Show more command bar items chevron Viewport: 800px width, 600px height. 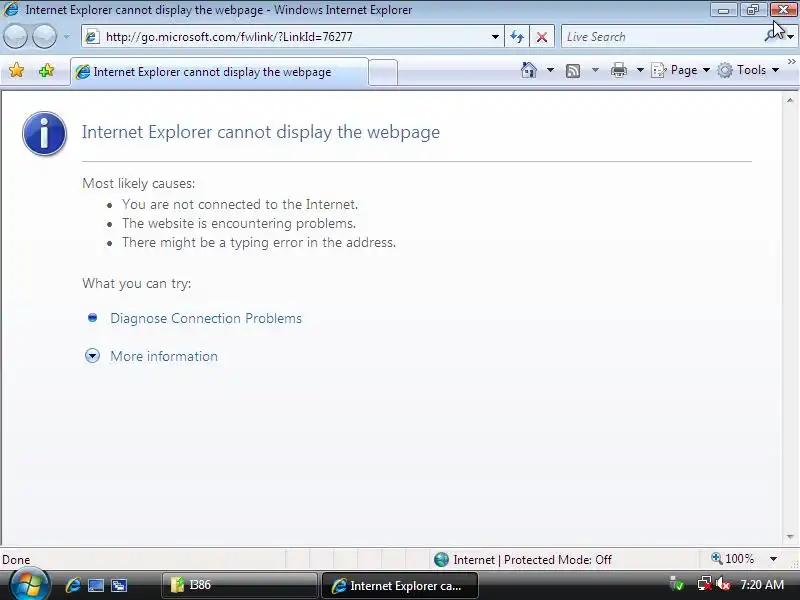792,62
